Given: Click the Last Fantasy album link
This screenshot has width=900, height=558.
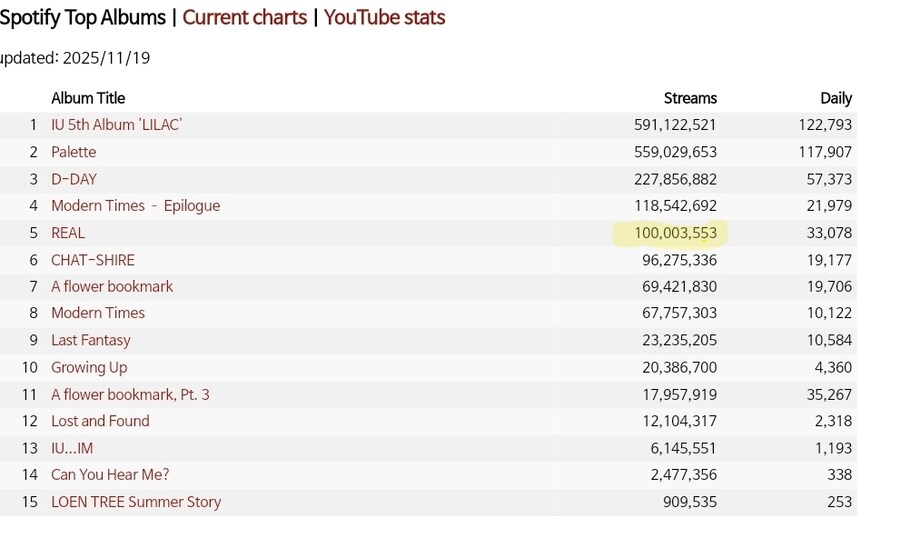Looking at the screenshot, I should [91, 340].
